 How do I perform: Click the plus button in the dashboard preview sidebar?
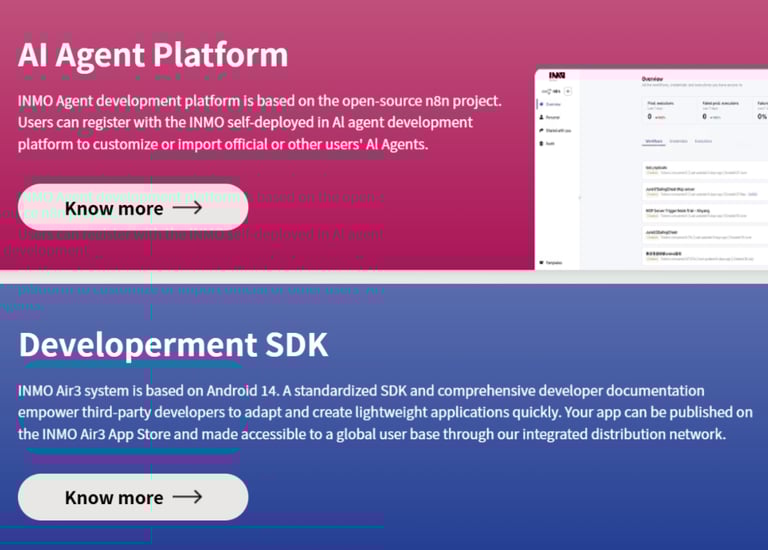point(568,91)
